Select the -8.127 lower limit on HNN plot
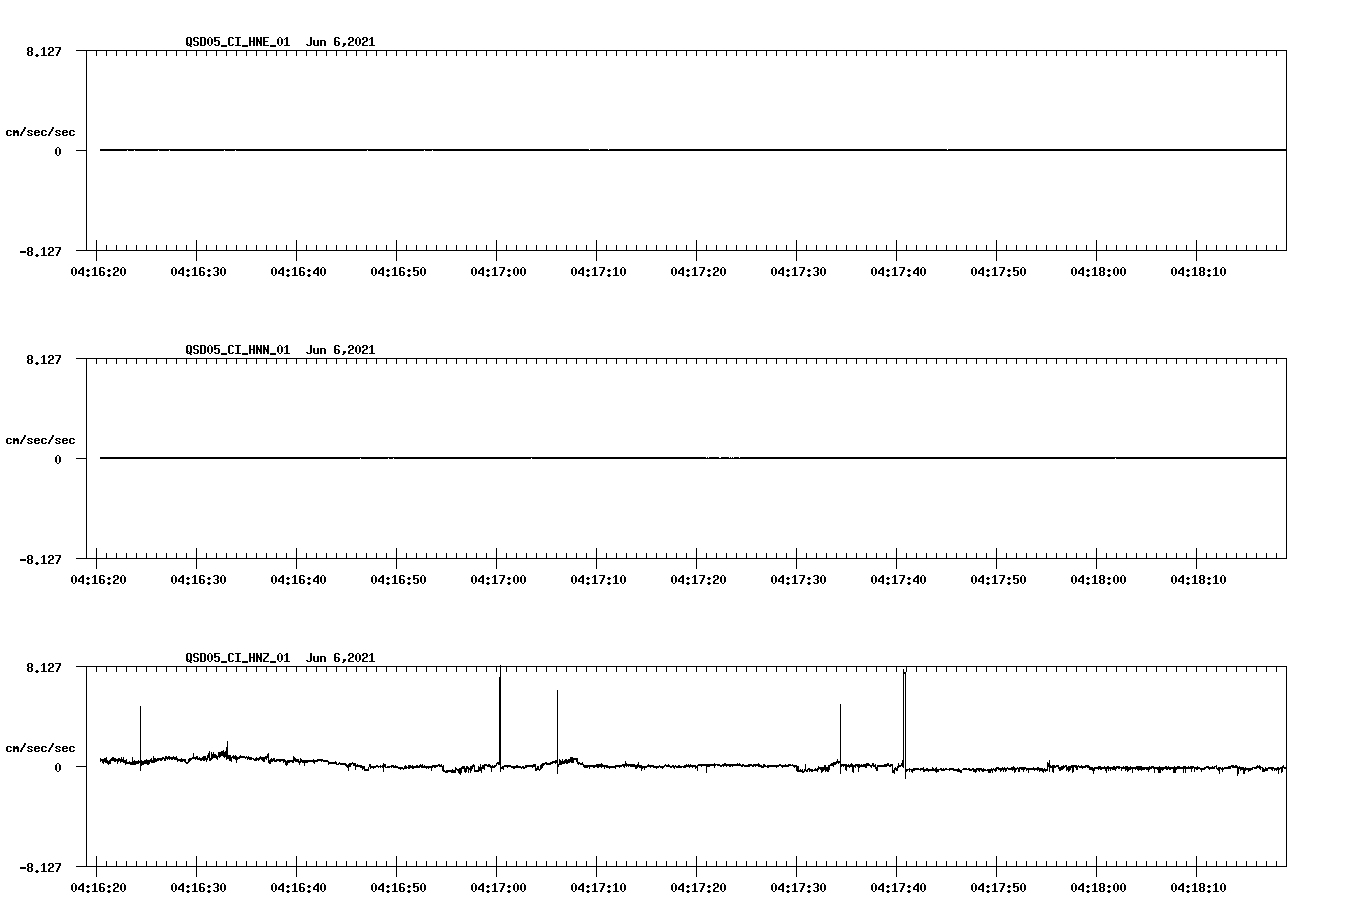This screenshot has width=1358, height=924. point(41,560)
